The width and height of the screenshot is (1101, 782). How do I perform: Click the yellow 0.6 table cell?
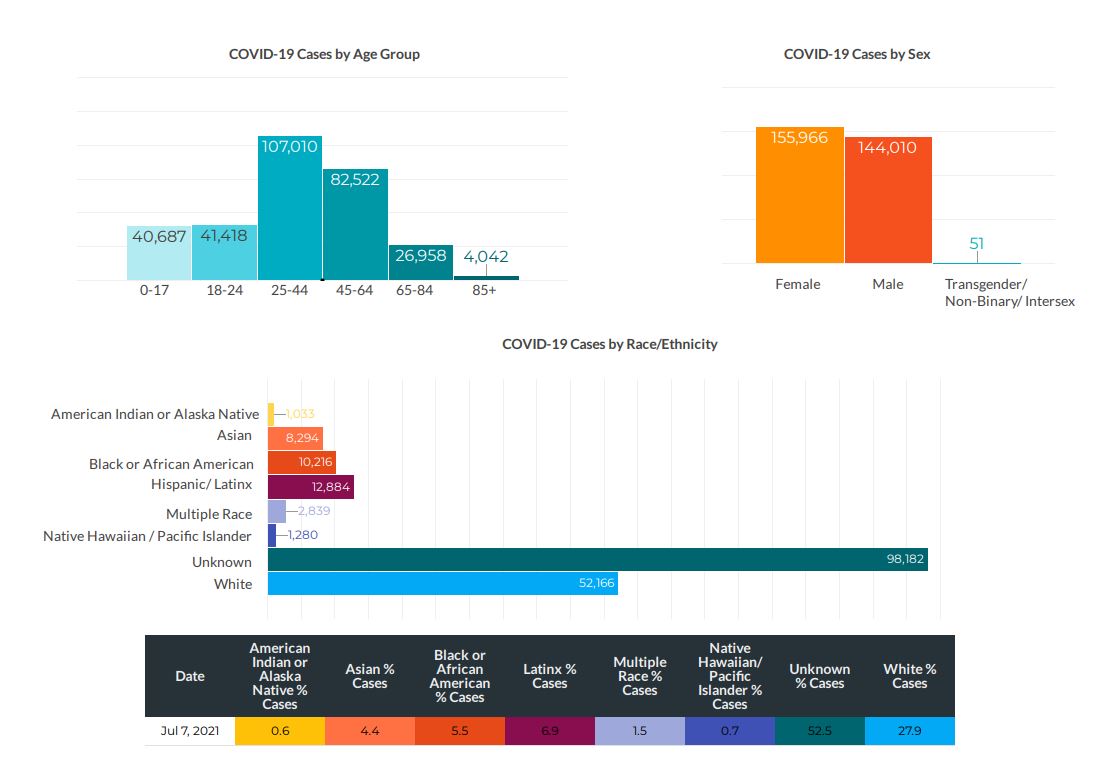(279, 731)
